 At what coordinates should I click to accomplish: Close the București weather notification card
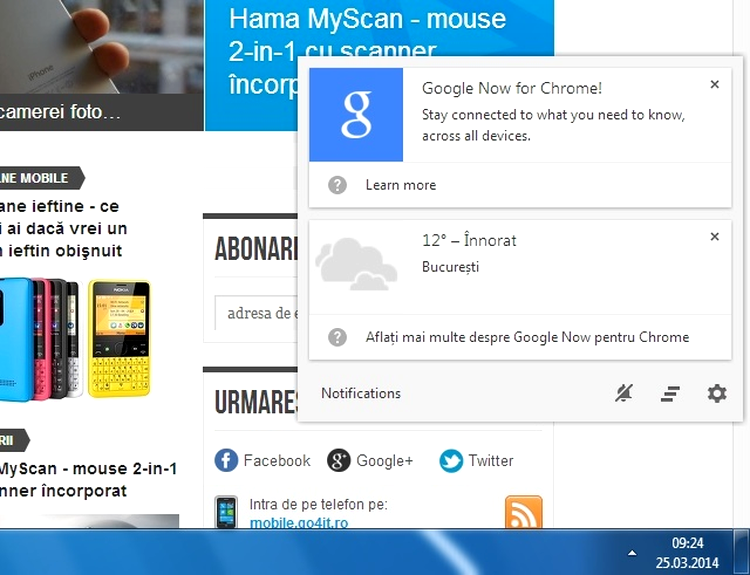coord(715,237)
